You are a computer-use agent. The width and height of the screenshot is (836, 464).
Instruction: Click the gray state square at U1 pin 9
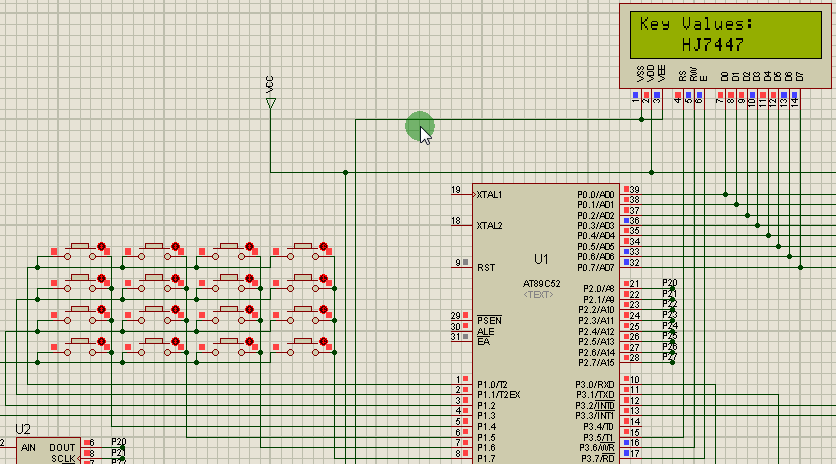coord(465,262)
